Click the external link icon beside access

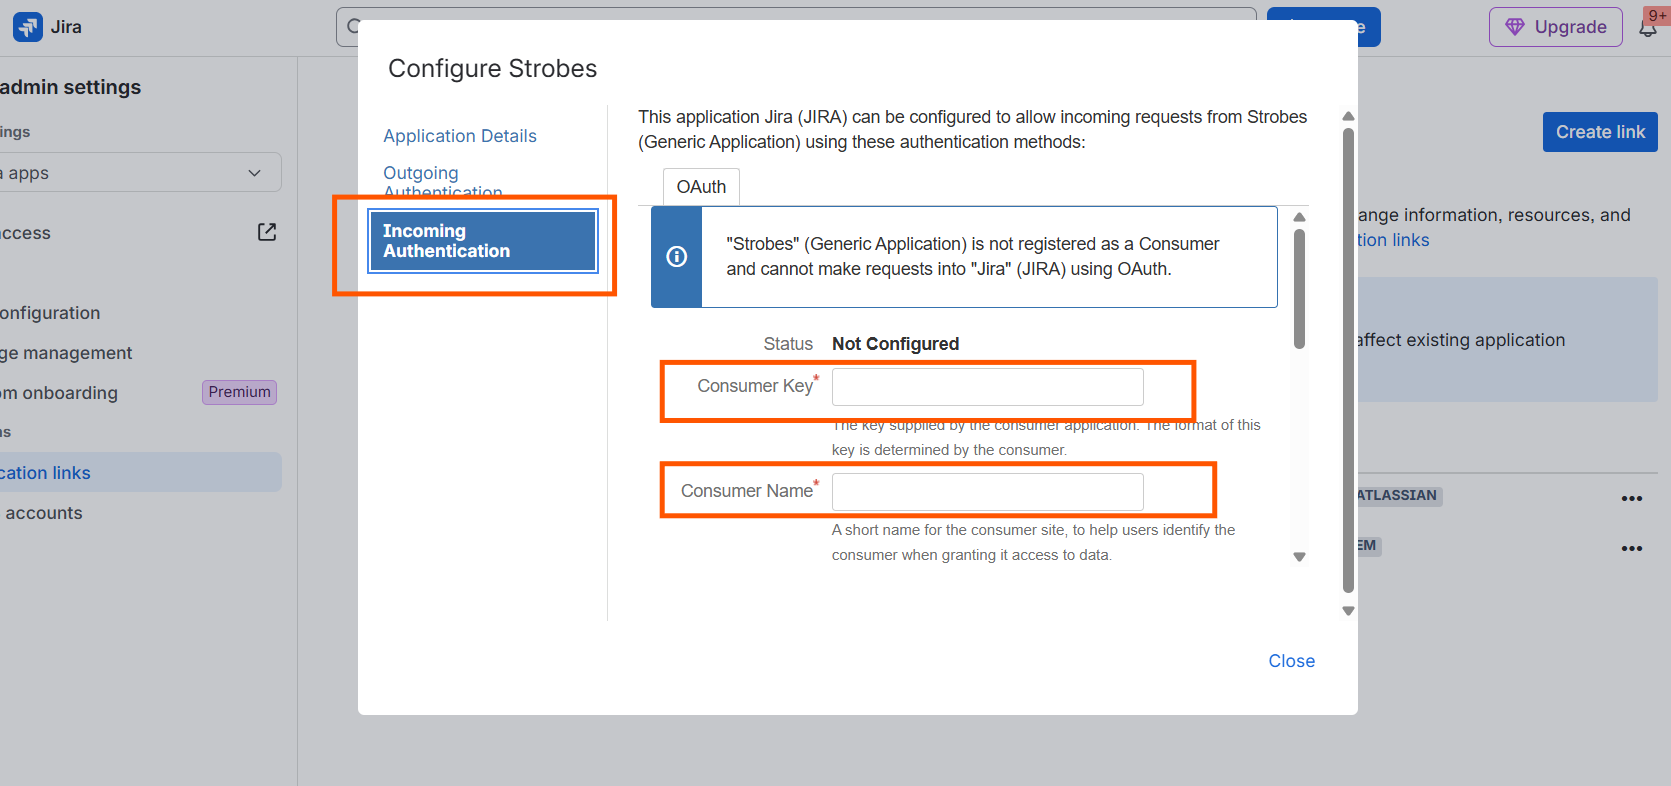pos(267,232)
